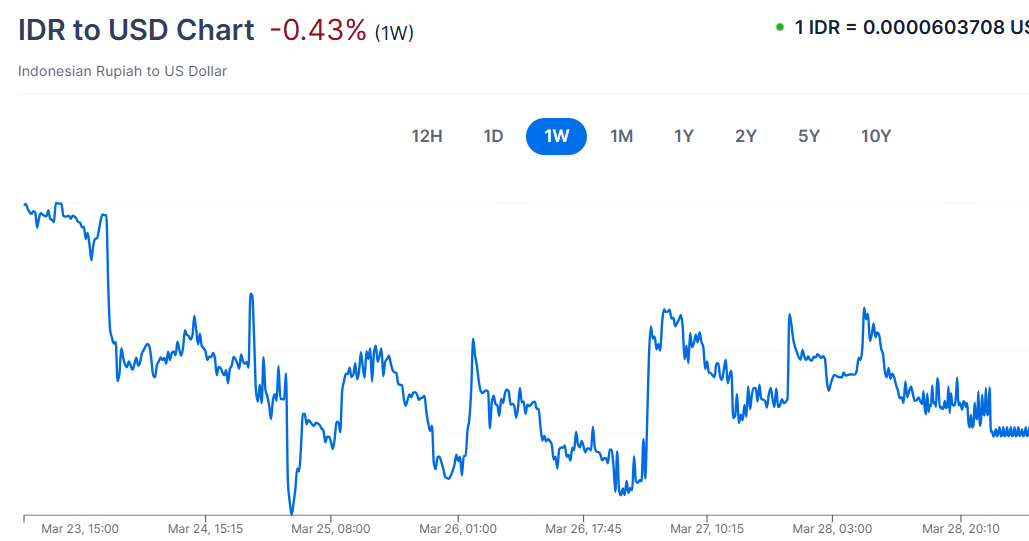The image size is (1029, 541).
Task: Click the Mar 25, 08:00 axis label
Action: click(x=332, y=528)
